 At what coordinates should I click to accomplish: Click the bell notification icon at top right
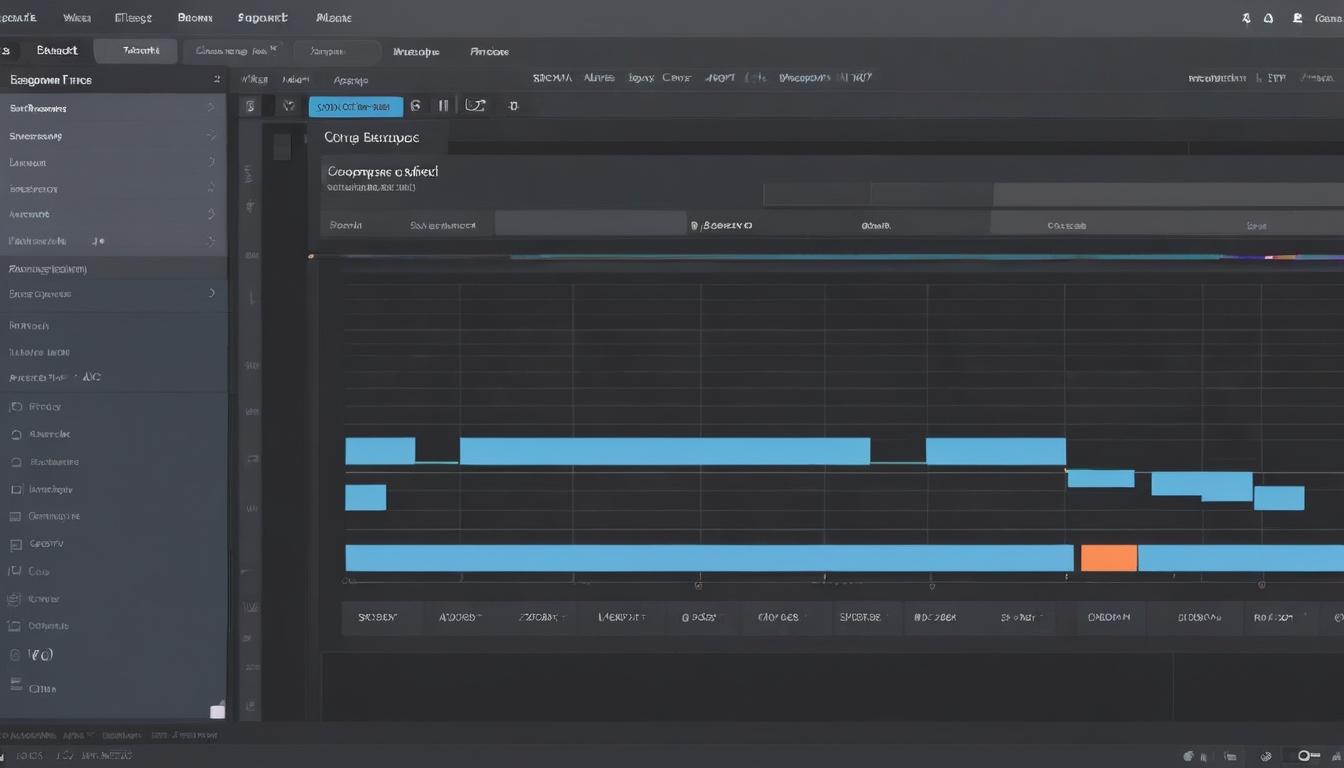point(1269,18)
